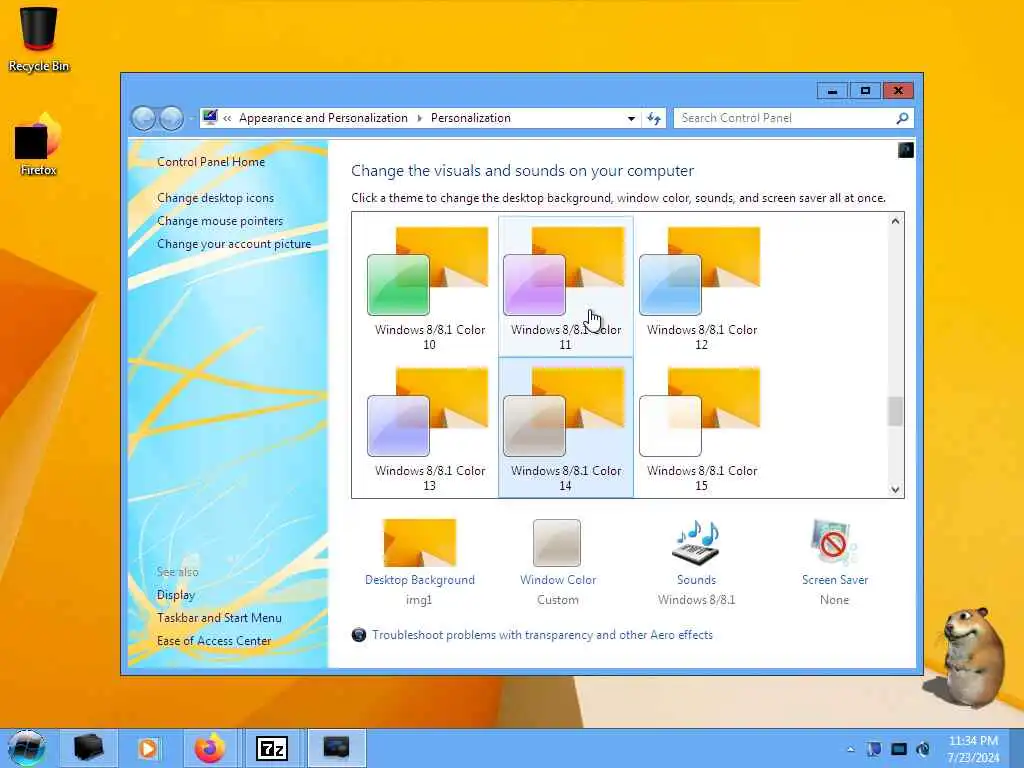Click the theme list scroll up arrow
The image size is (1024, 768).
click(895, 221)
